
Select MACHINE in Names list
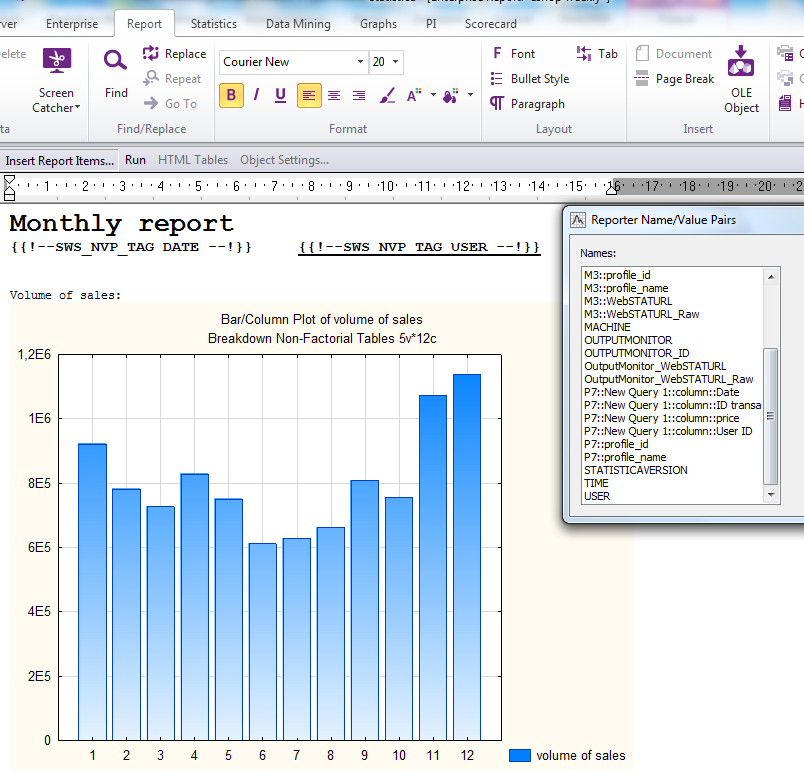pyautogui.click(x=607, y=327)
